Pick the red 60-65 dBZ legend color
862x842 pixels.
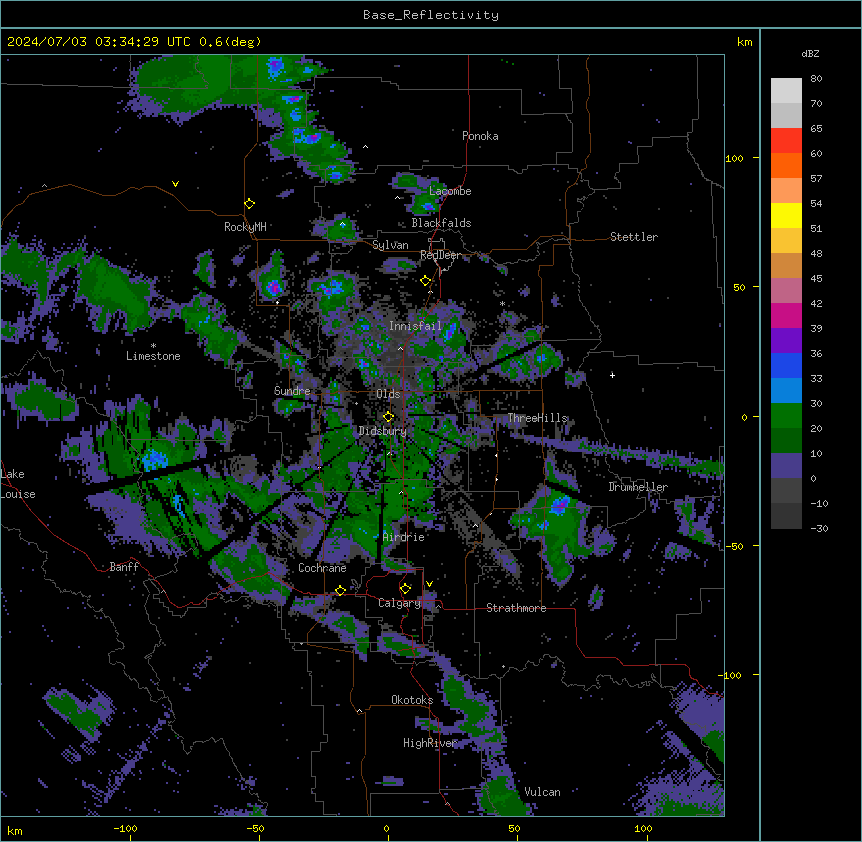point(786,141)
